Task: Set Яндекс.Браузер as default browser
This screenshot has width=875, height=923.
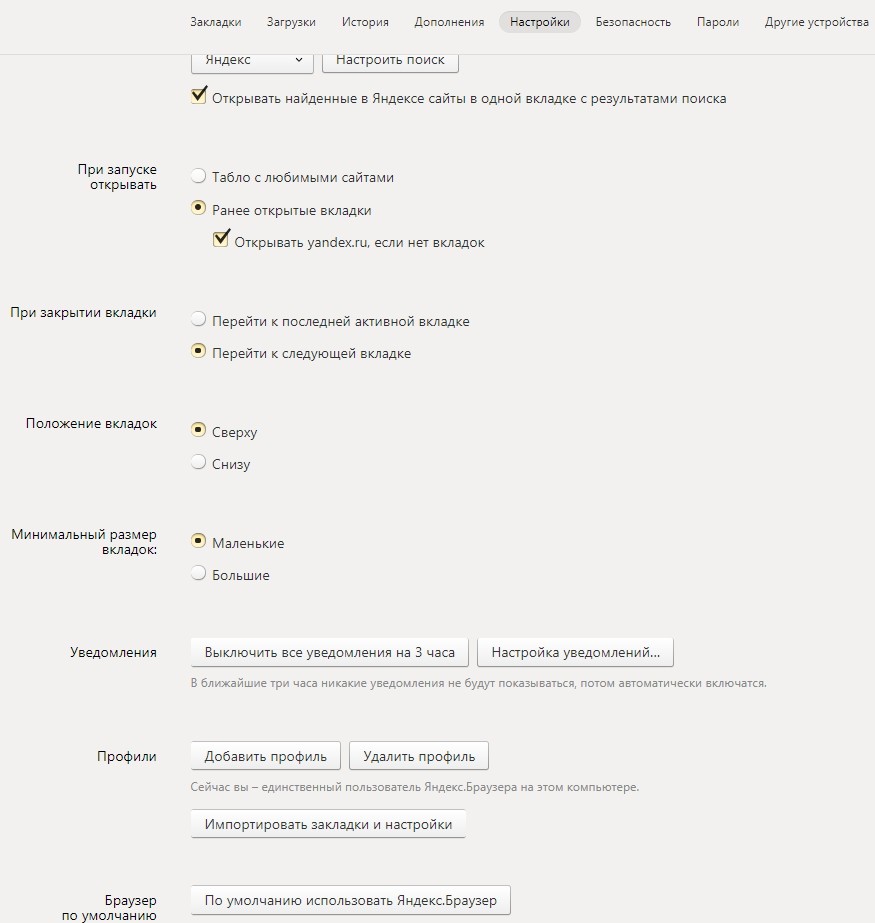Action: coord(350,900)
